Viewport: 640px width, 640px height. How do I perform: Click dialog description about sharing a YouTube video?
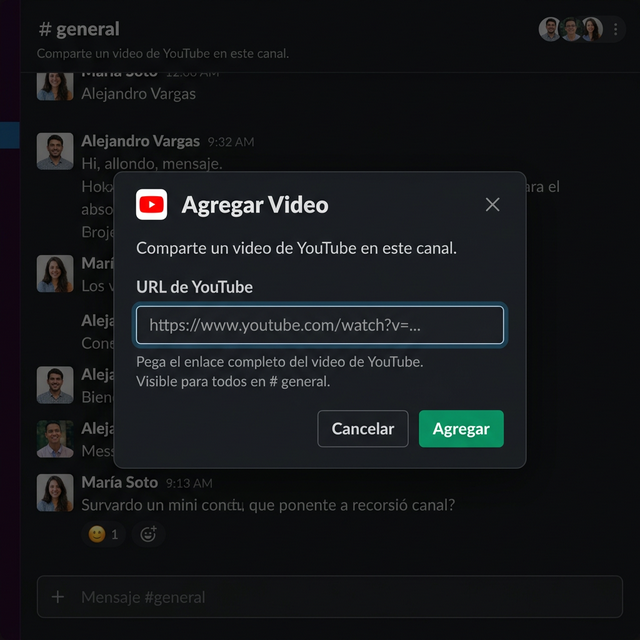(296, 248)
